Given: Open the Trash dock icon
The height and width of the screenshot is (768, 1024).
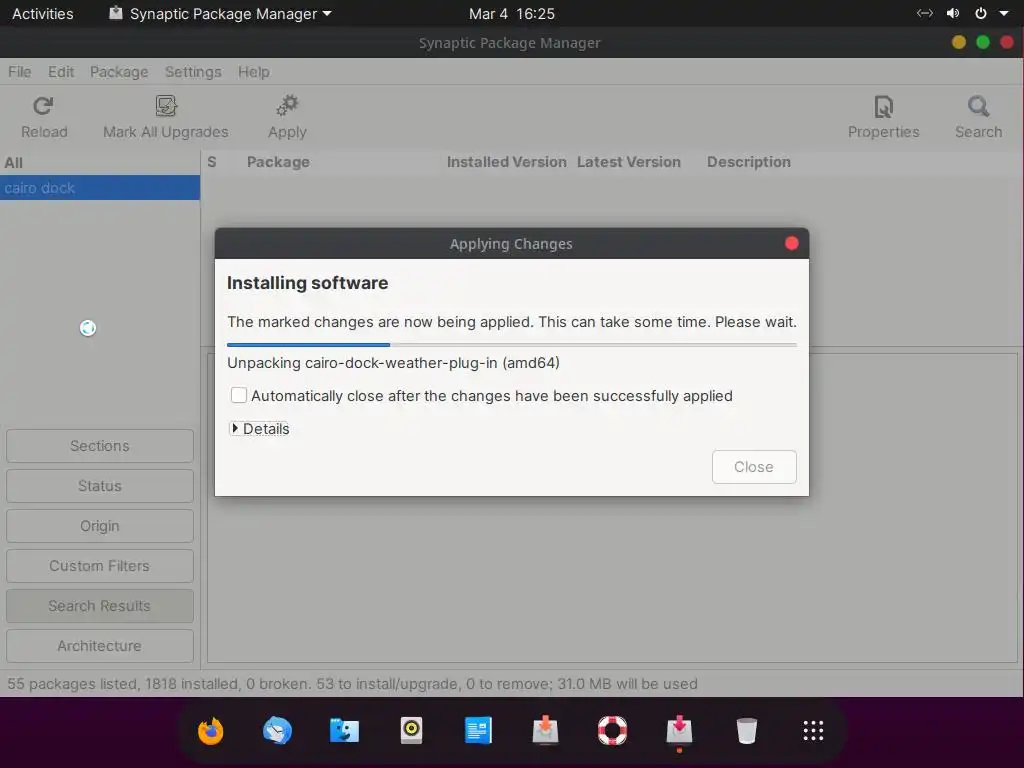Looking at the screenshot, I should click(x=746, y=731).
